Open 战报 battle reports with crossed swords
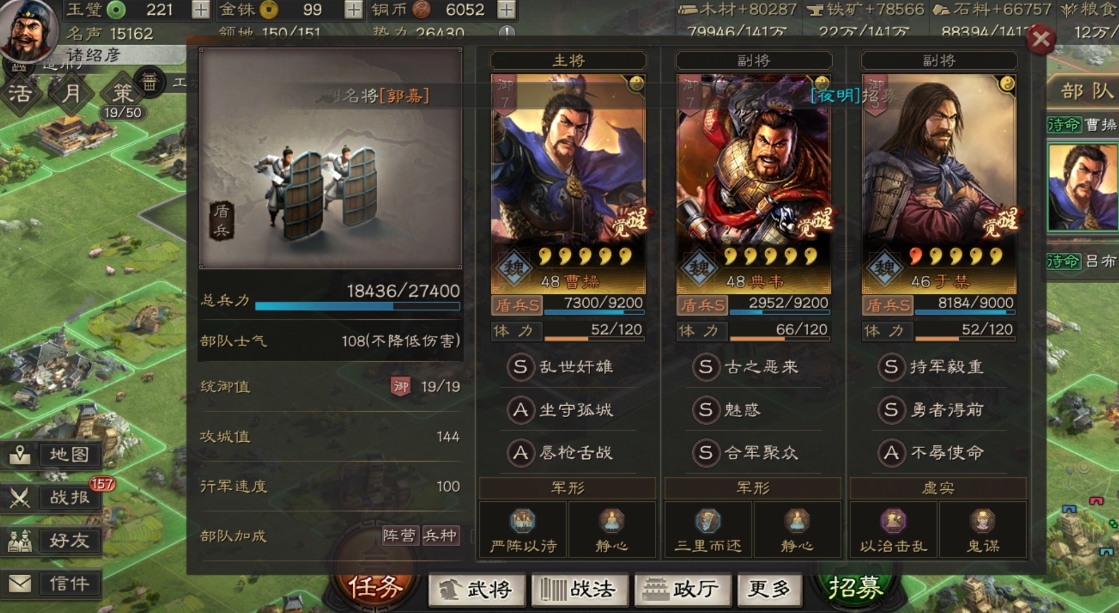 [51, 497]
